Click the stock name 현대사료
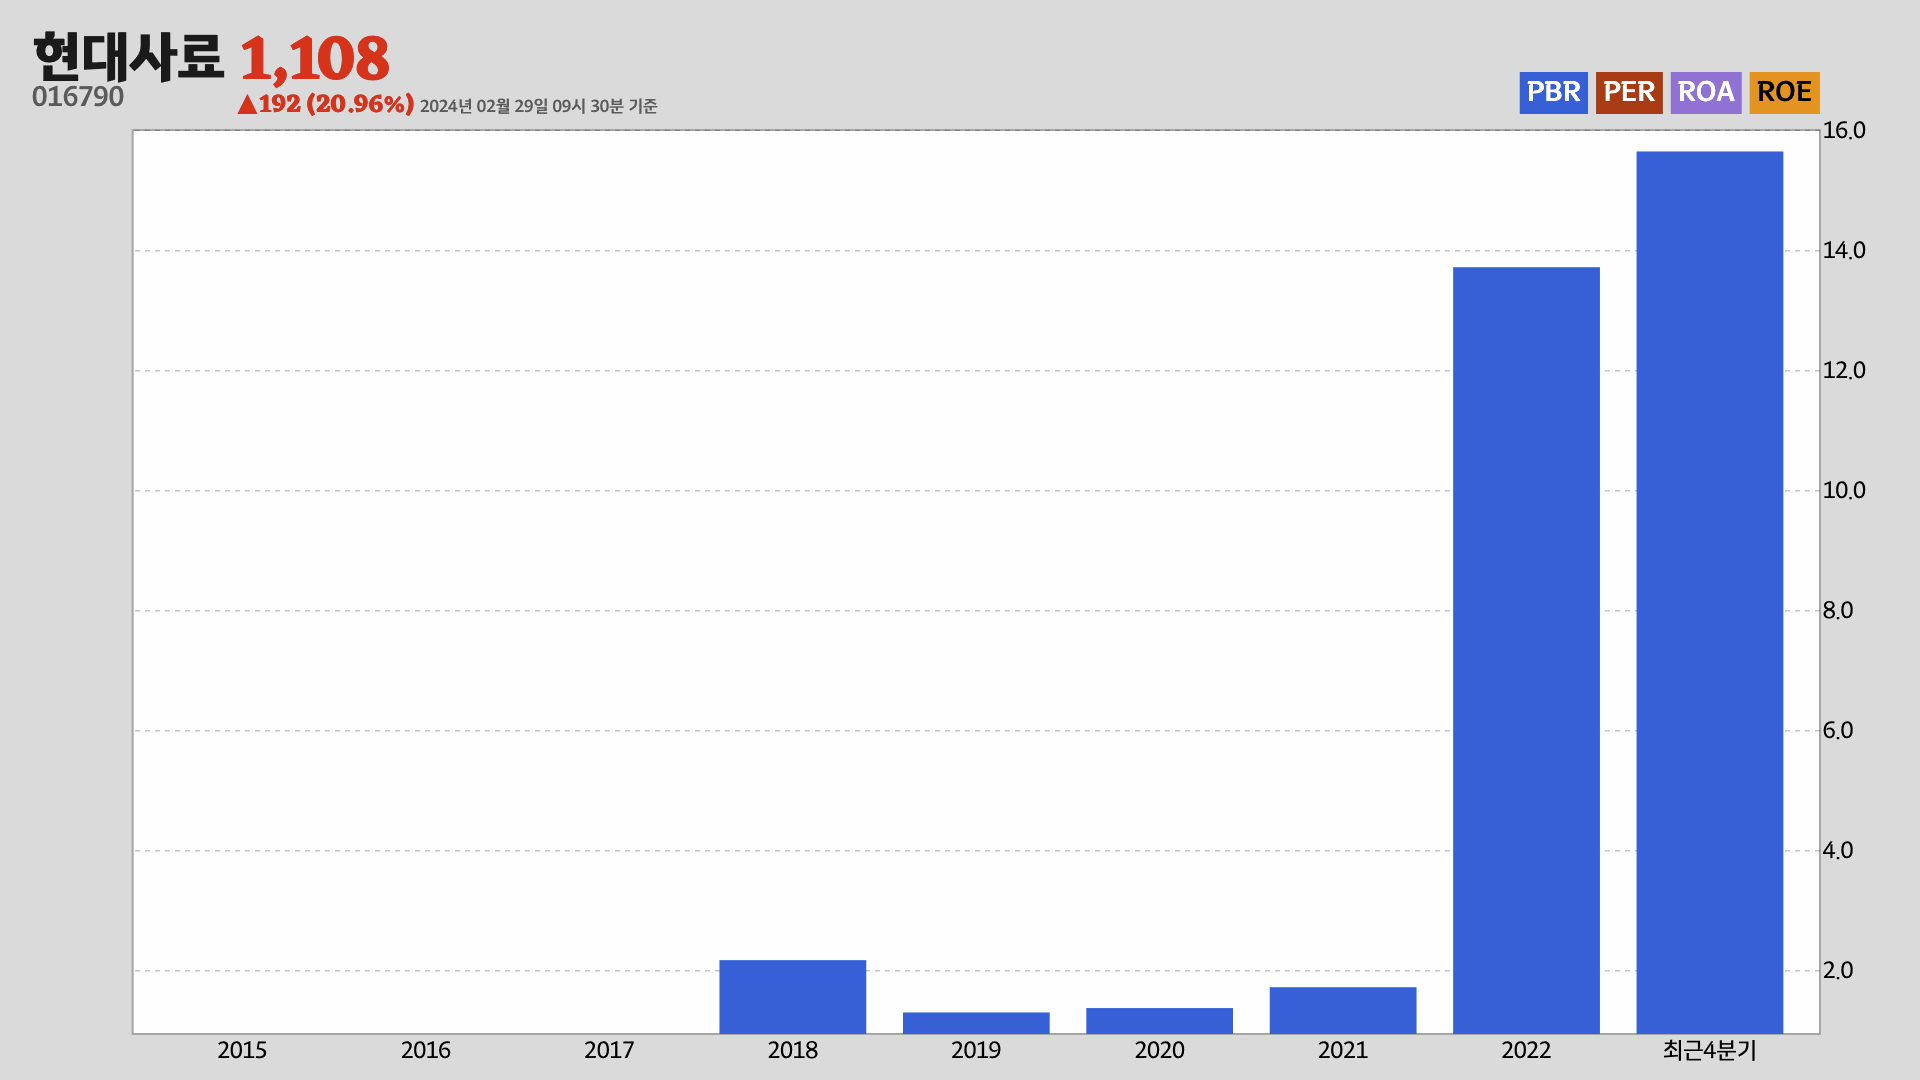The image size is (1920, 1080). coord(128,57)
